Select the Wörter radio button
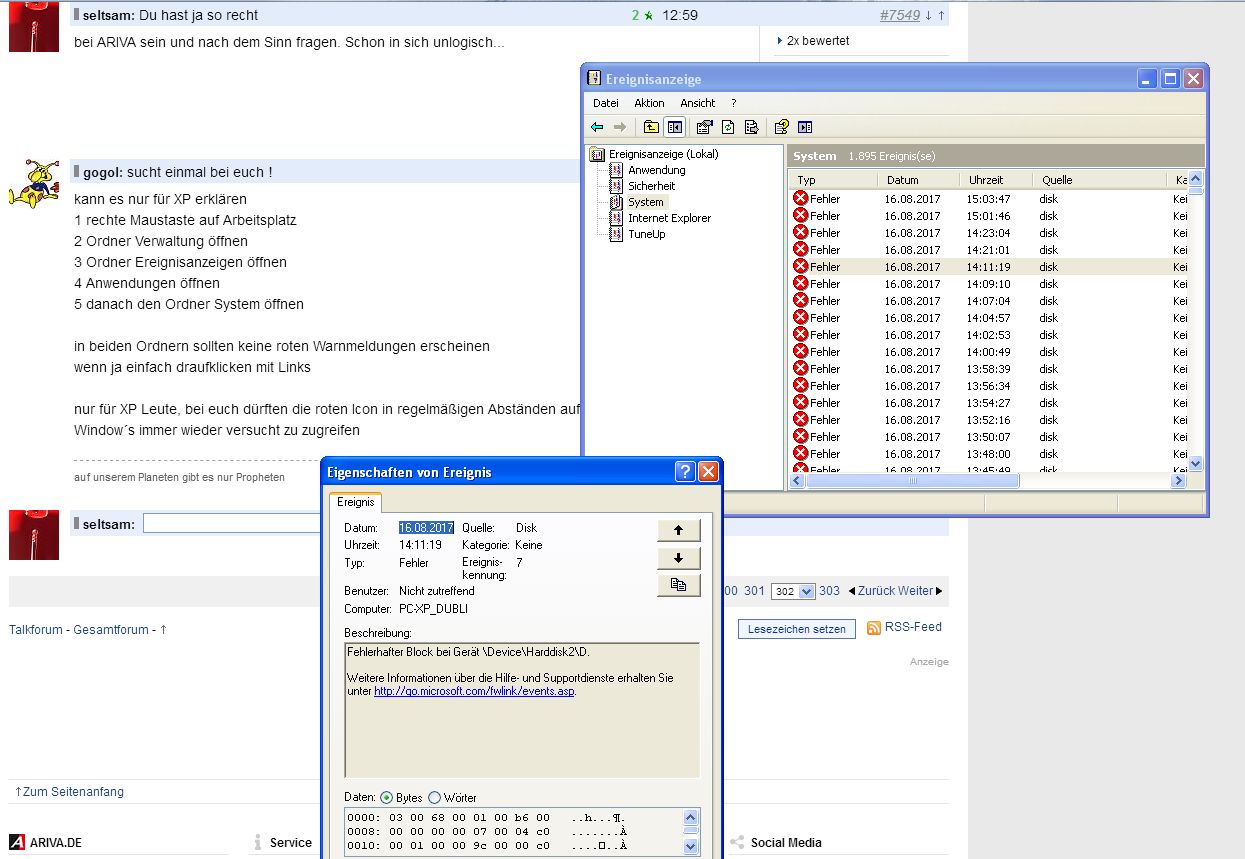This screenshot has width=1245, height=859. point(434,798)
